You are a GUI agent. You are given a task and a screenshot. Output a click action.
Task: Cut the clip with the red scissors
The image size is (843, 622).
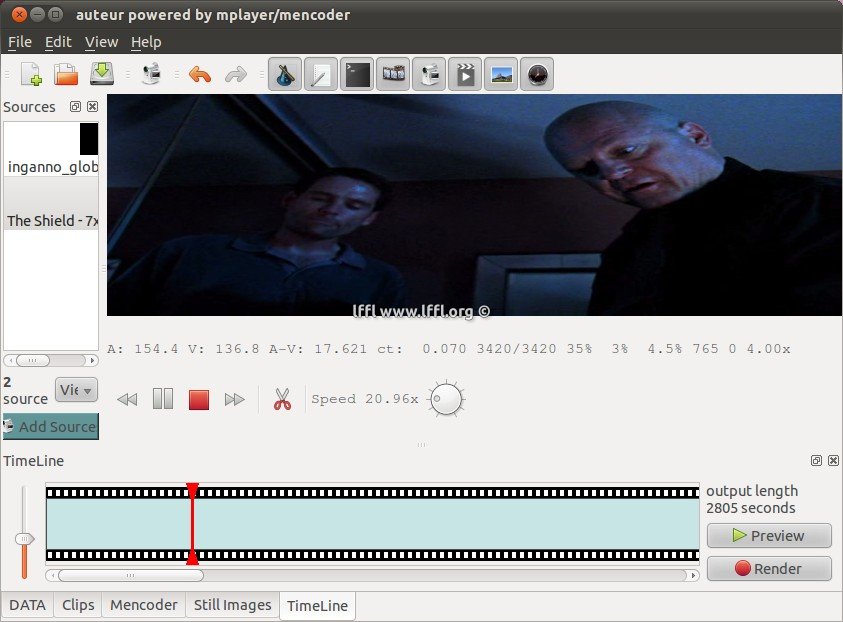pyautogui.click(x=282, y=399)
